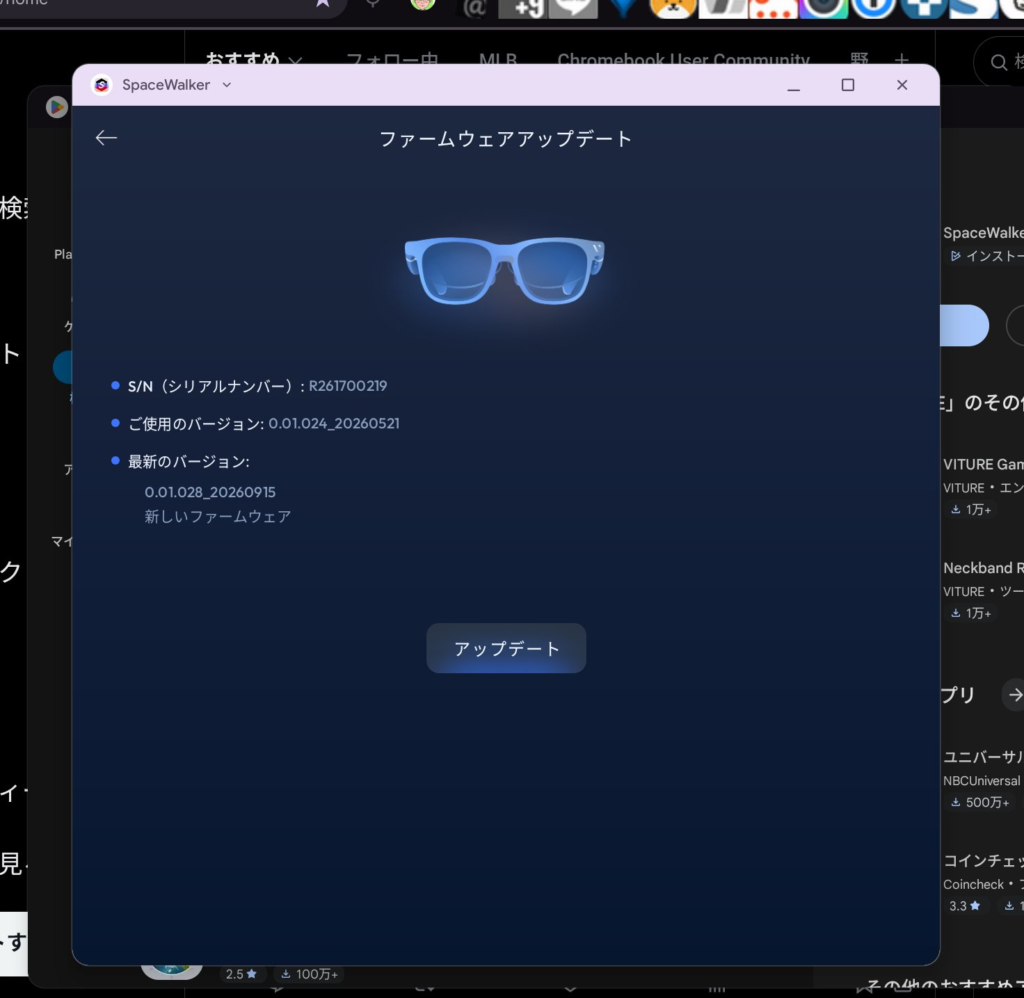Click the 3.3 star rating

click(x=965, y=906)
